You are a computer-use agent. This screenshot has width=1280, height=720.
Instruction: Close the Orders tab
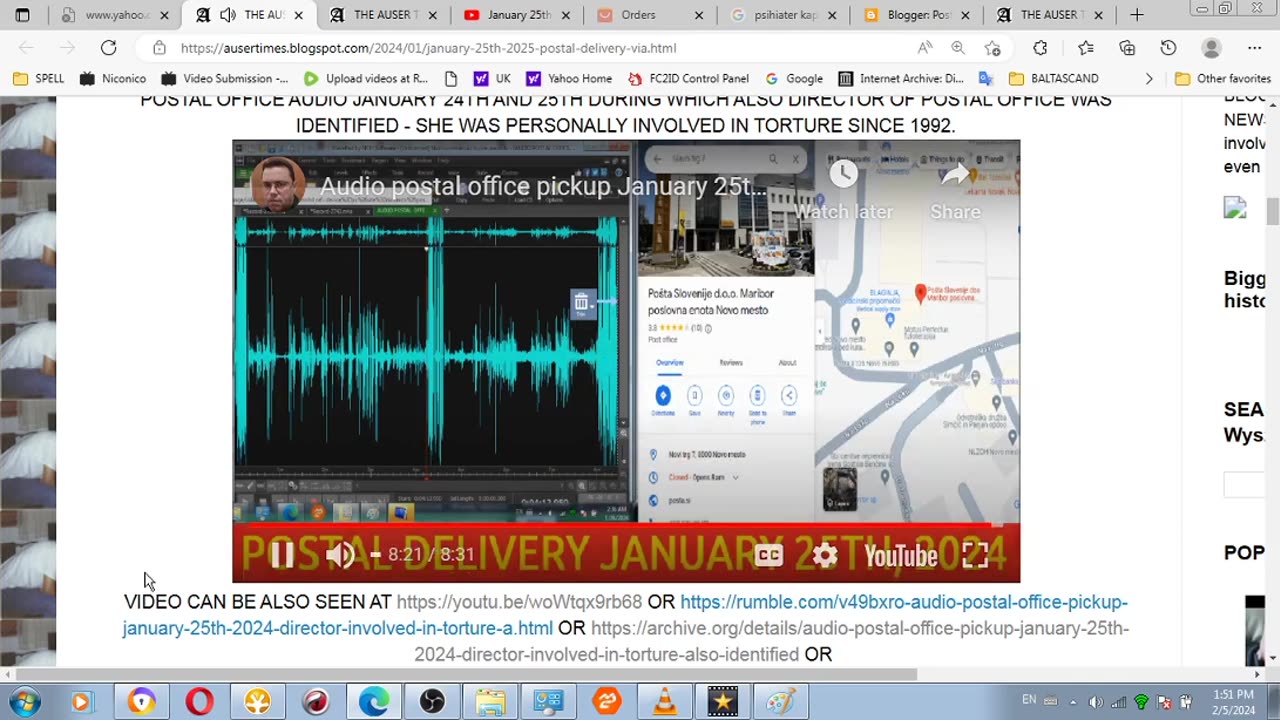pos(698,15)
